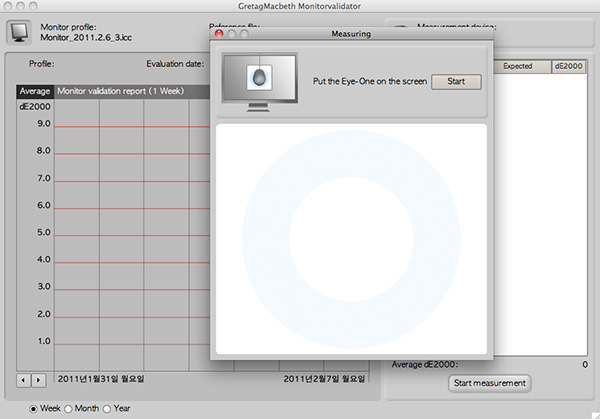Click the previous period arrow
The width and height of the screenshot is (600, 419).
pos(25,380)
